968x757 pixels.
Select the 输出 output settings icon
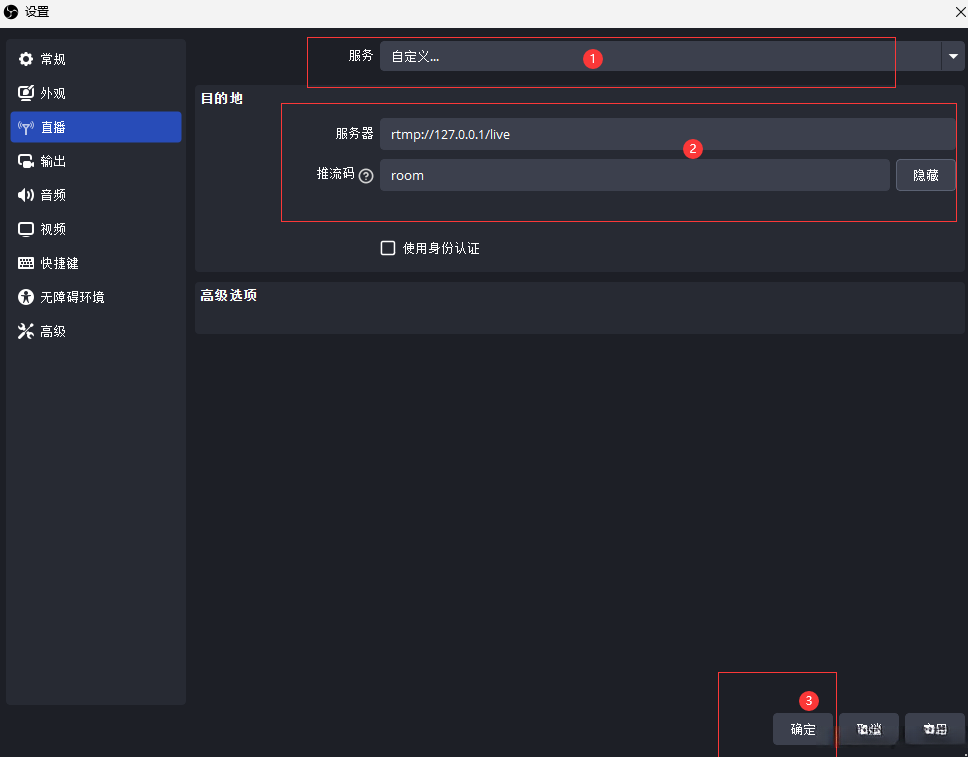point(25,161)
